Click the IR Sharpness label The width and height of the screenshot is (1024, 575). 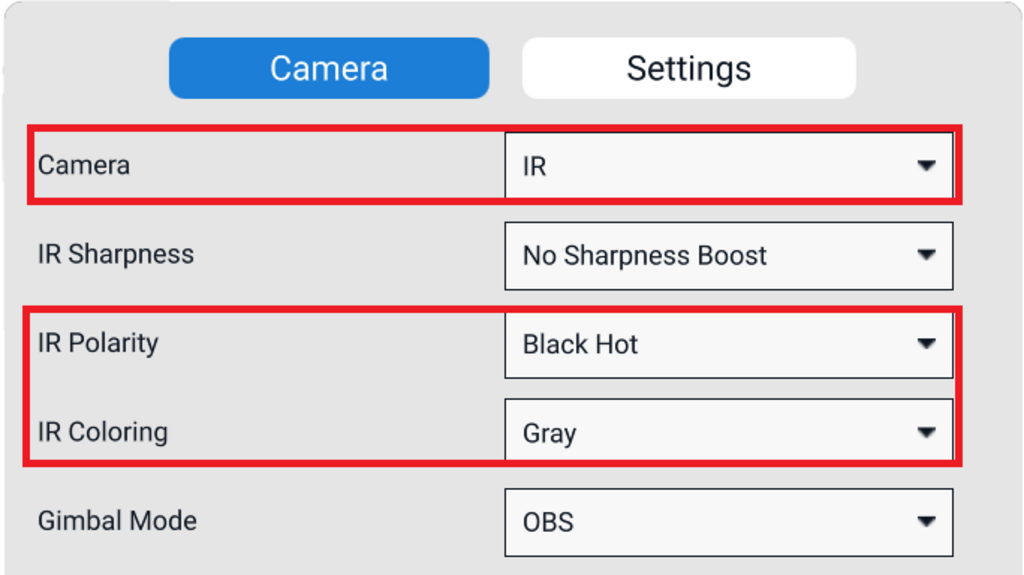116,254
